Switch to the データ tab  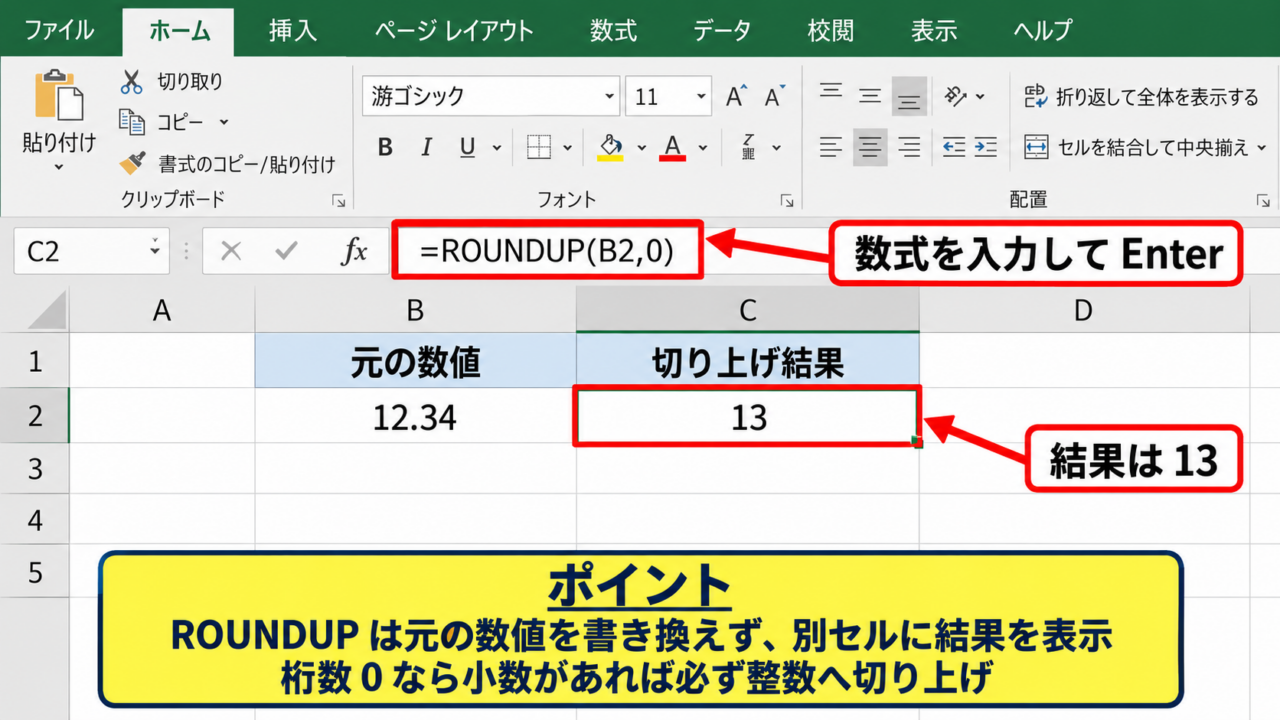pyautogui.click(x=722, y=30)
